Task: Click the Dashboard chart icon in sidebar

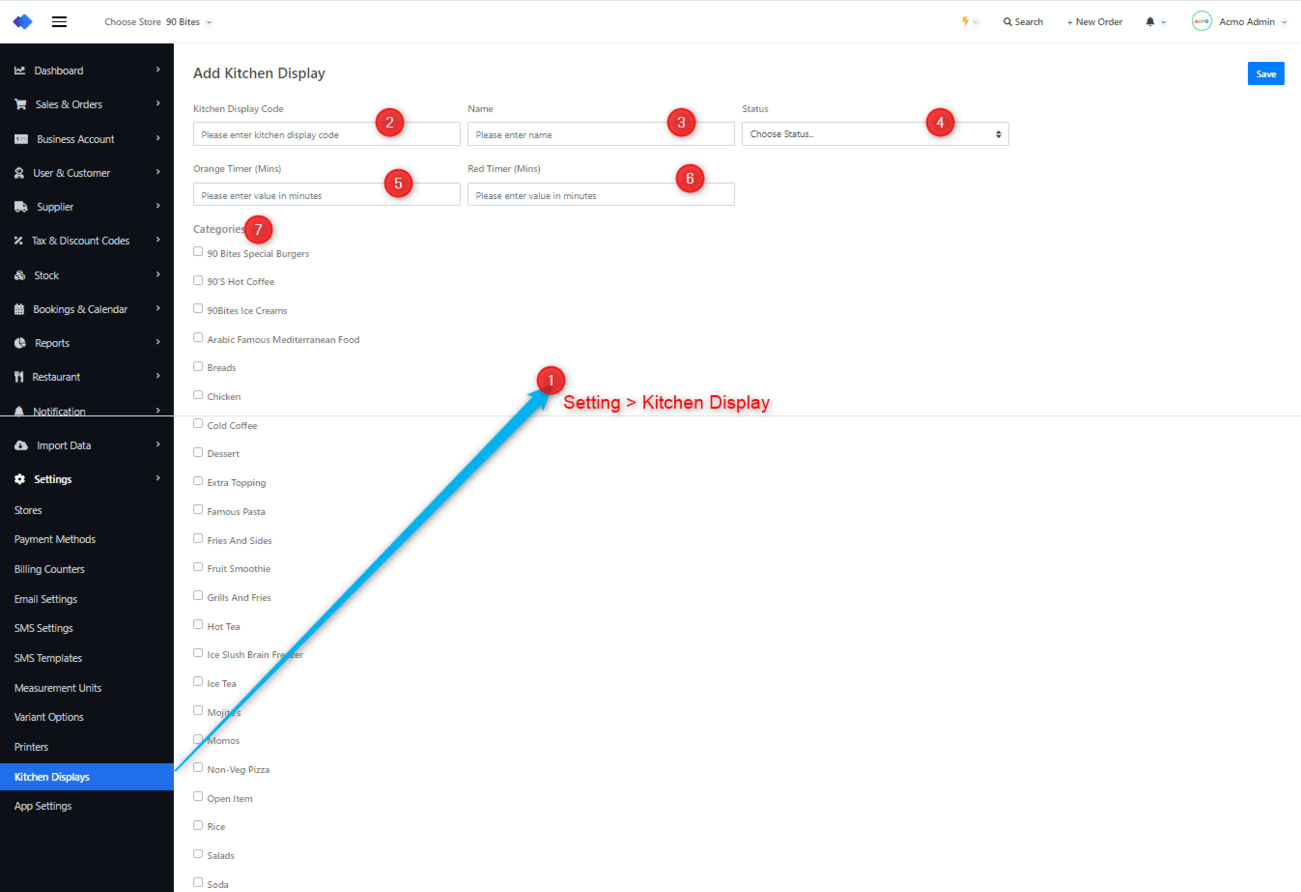Action: pos(20,71)
